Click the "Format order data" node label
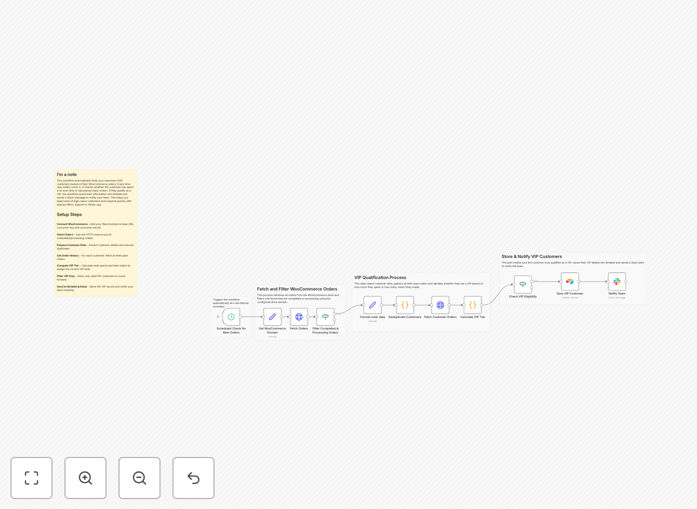 pyautogui.click(x=373, y=317)
